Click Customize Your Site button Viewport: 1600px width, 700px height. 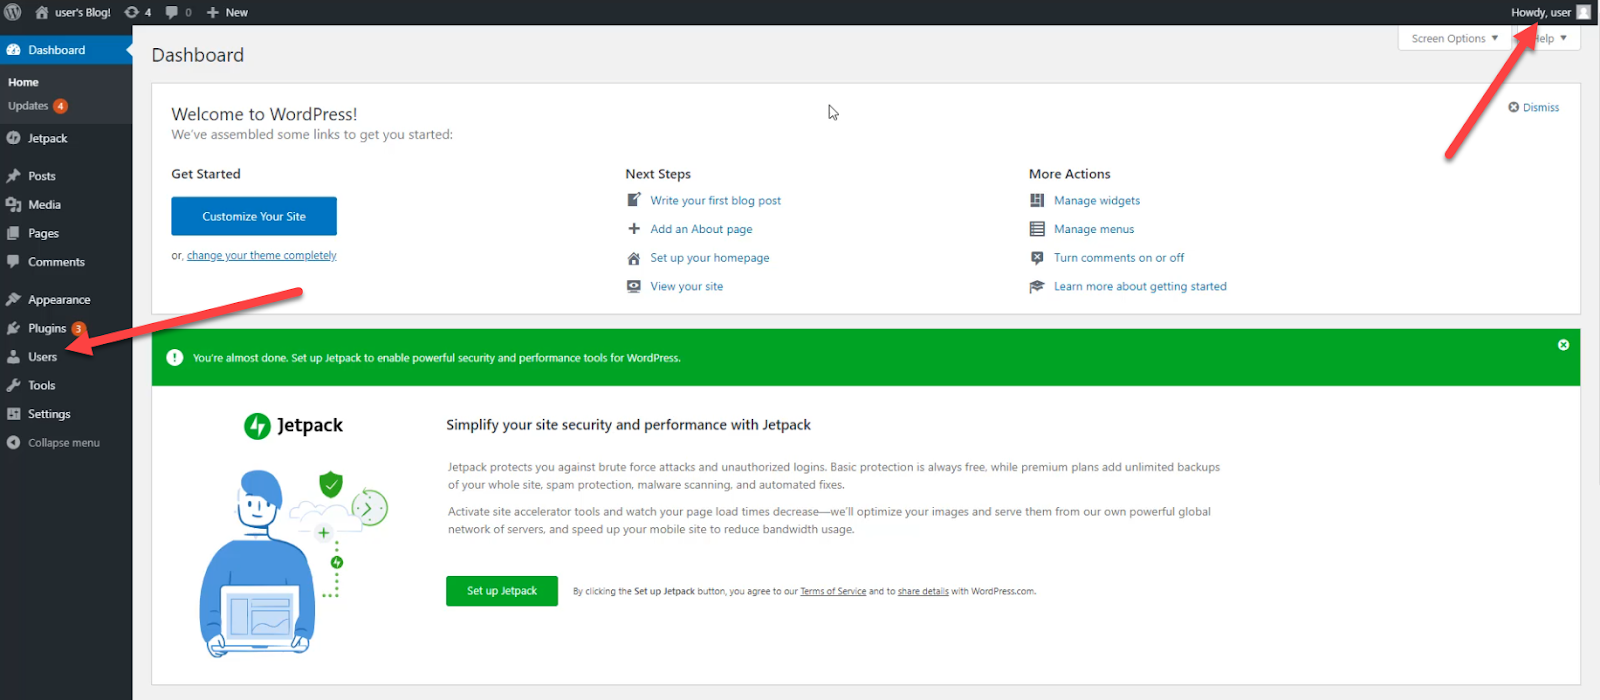[x=254, y=216]
